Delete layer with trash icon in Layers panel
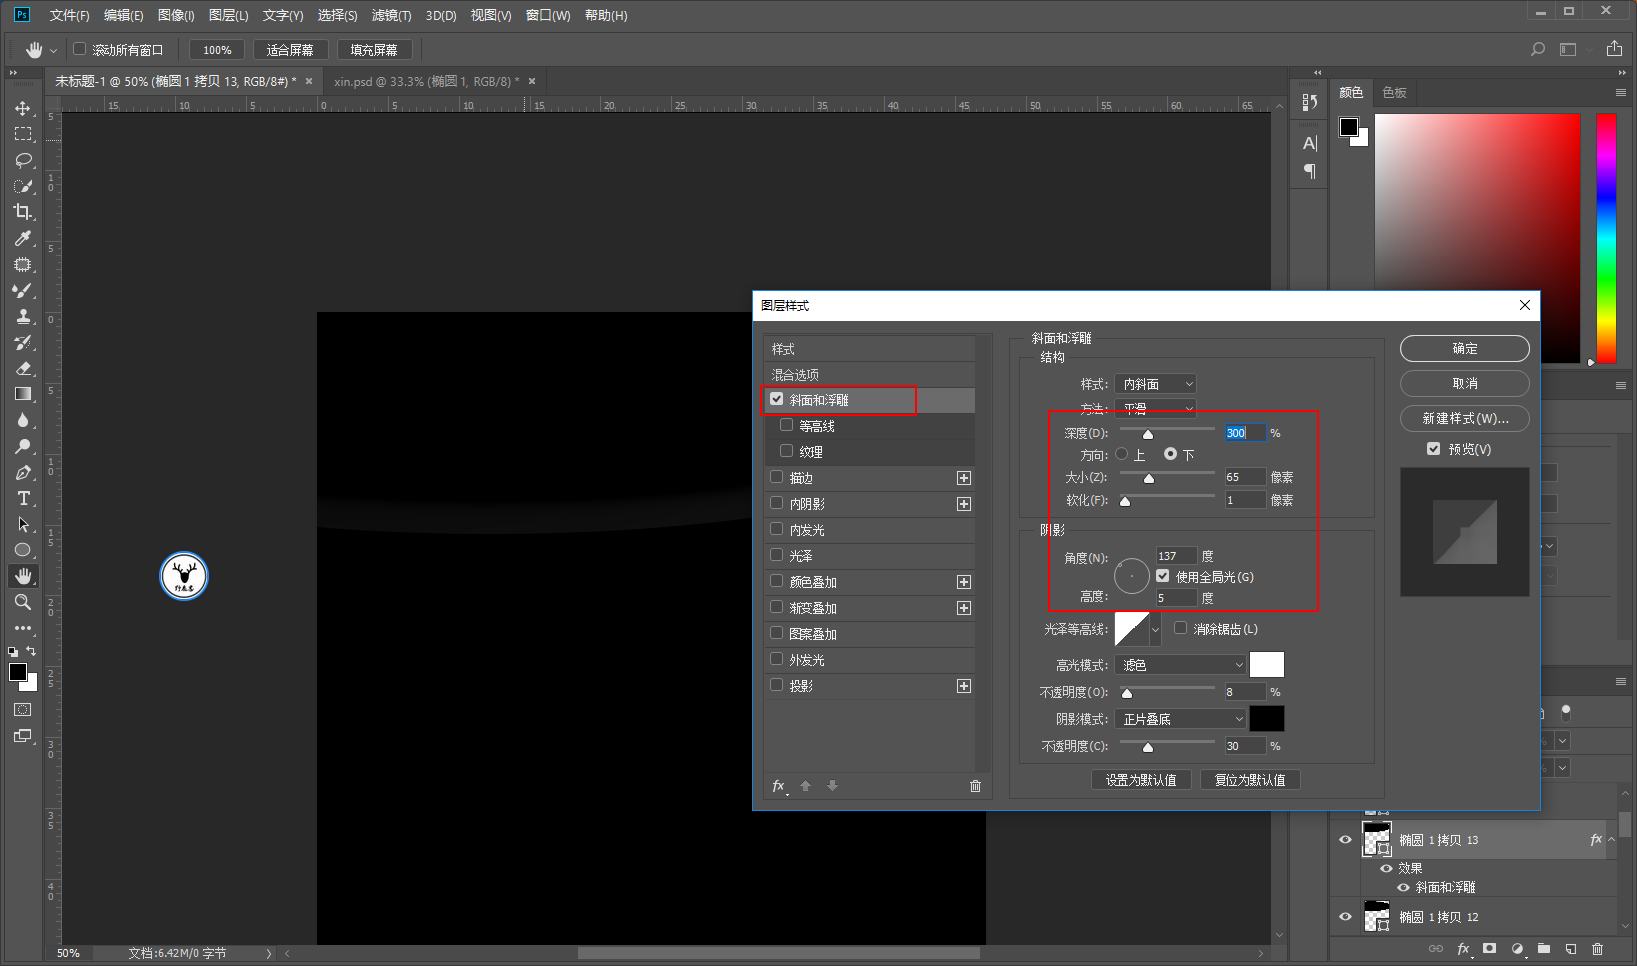Screen dimensions: 1637x966 pos(1597,949)
